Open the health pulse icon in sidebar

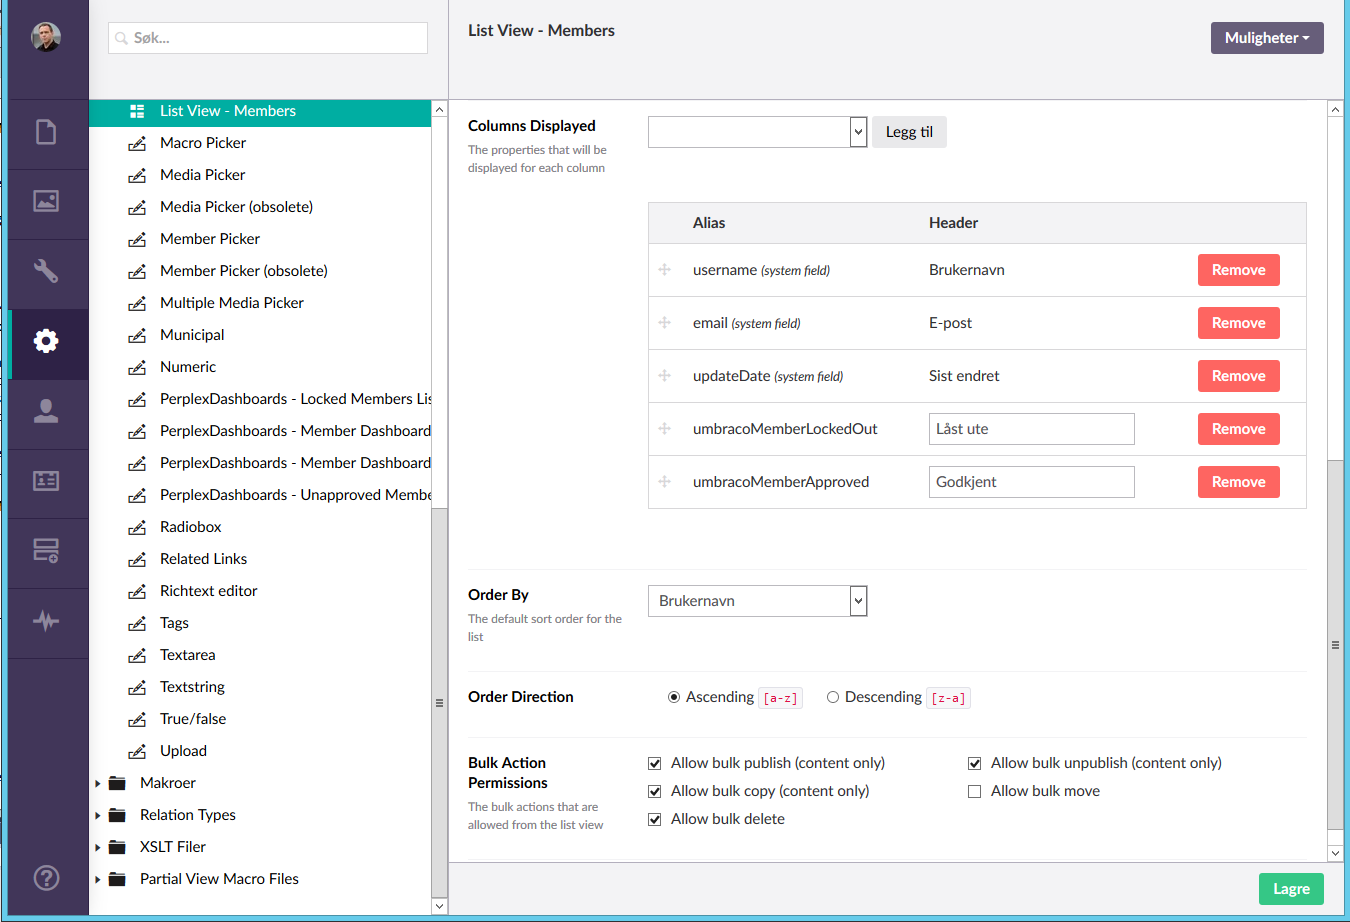(46, 621)
